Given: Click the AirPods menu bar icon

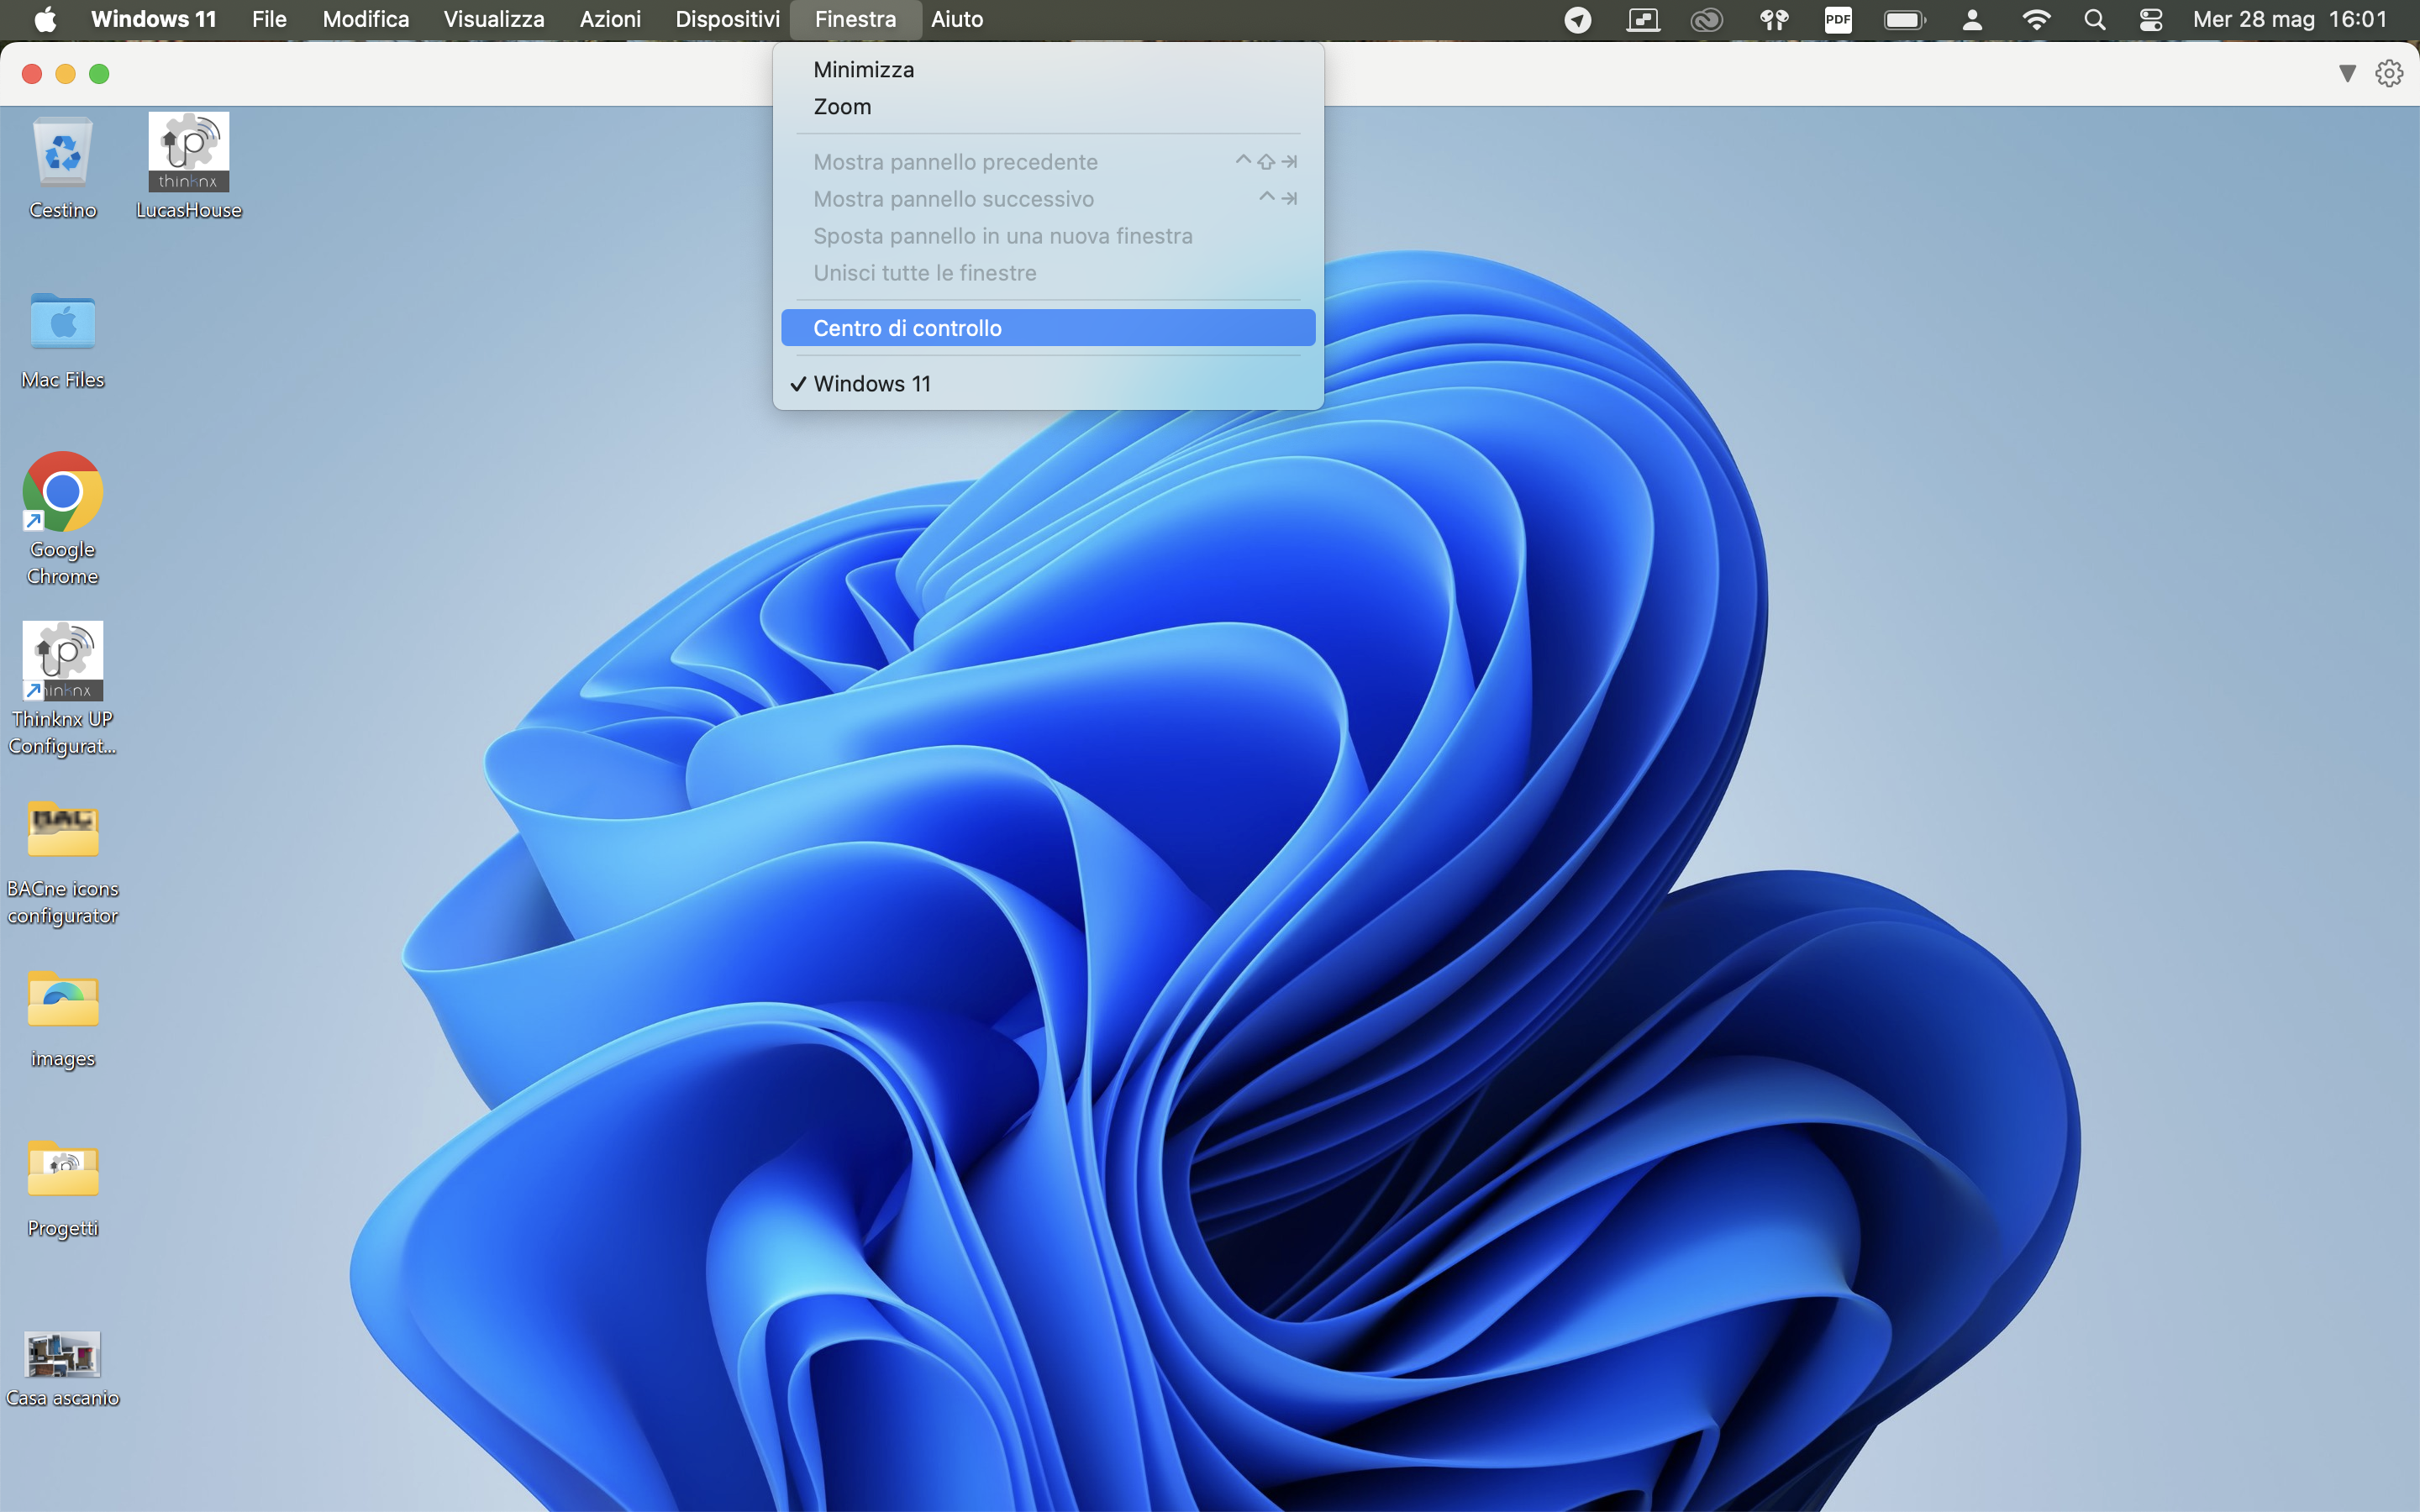Looking at the screenshot, I should (x=1774, y=19).
